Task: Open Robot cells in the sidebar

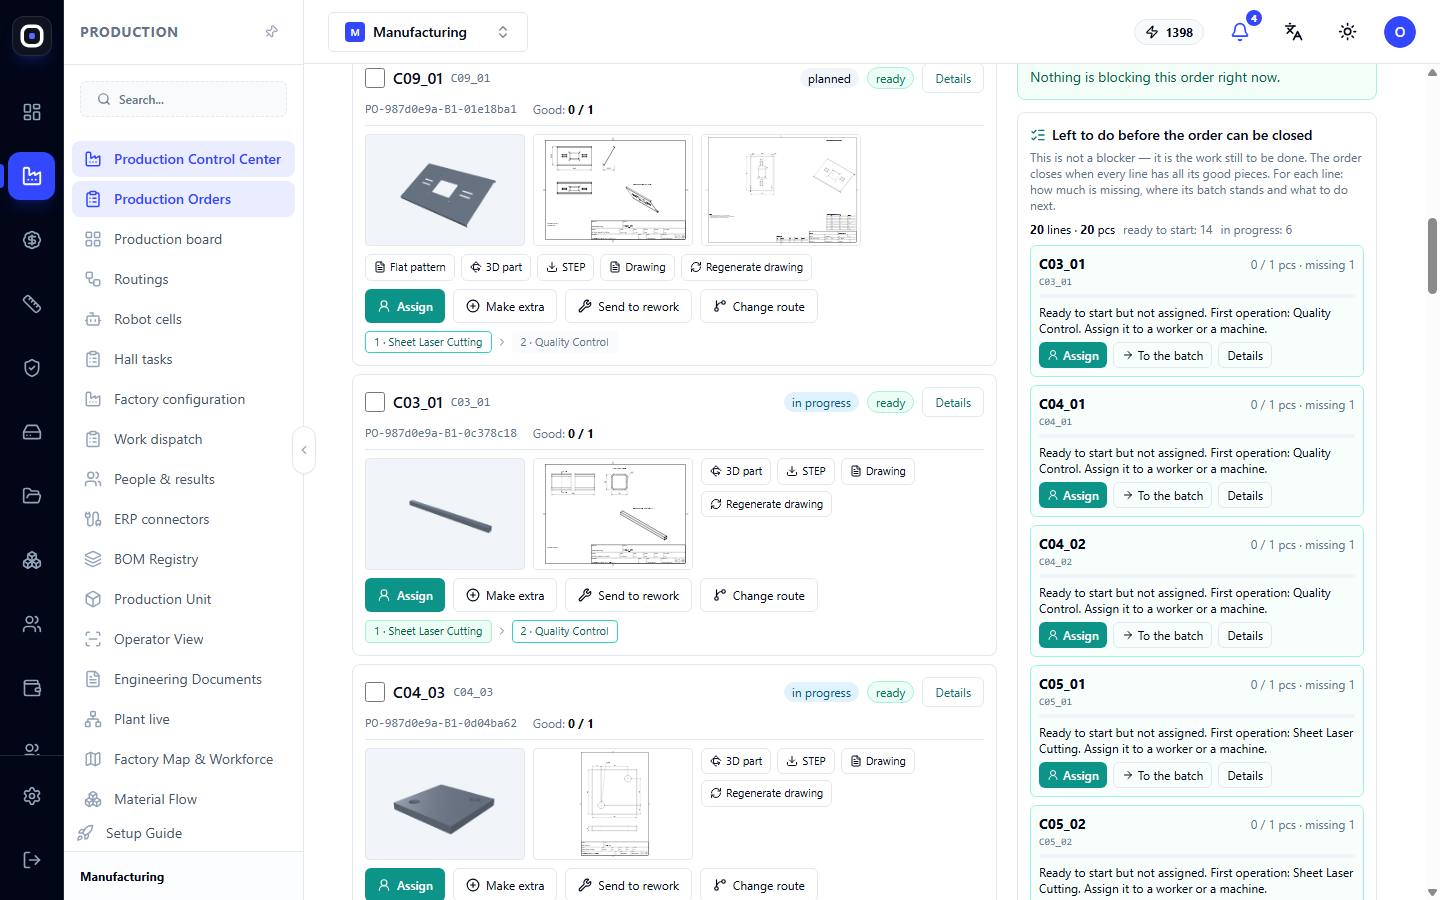Action: [x=183, y=319]
